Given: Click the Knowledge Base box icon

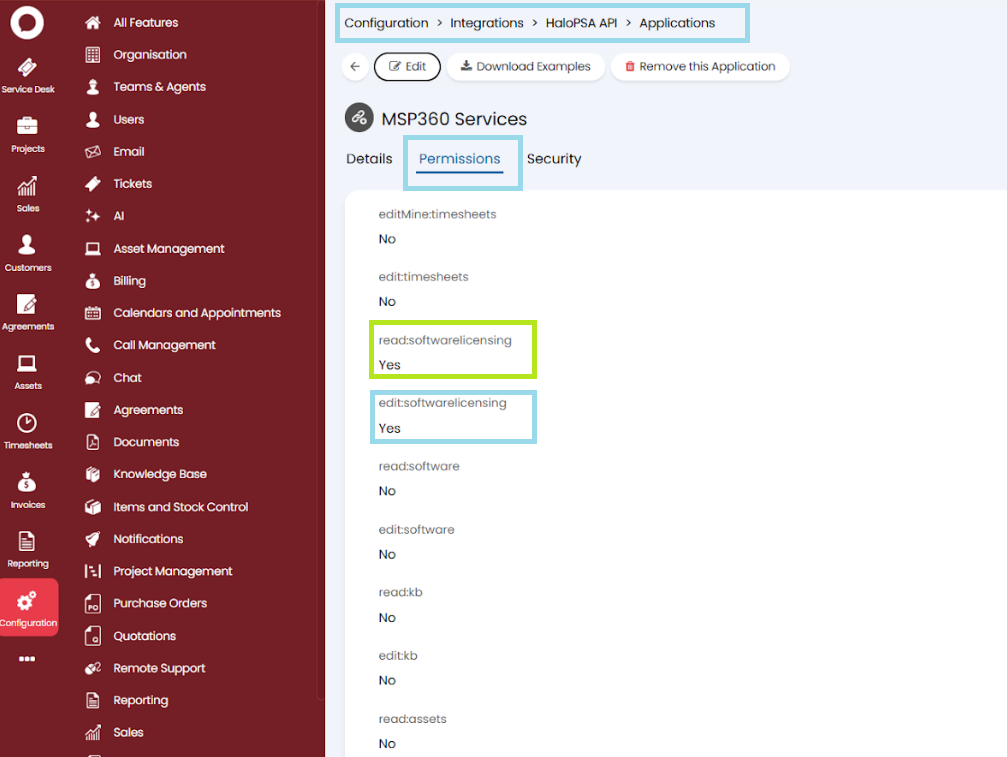Looking at the screenshot, I should pyautogui.click(x=92, y=474).
